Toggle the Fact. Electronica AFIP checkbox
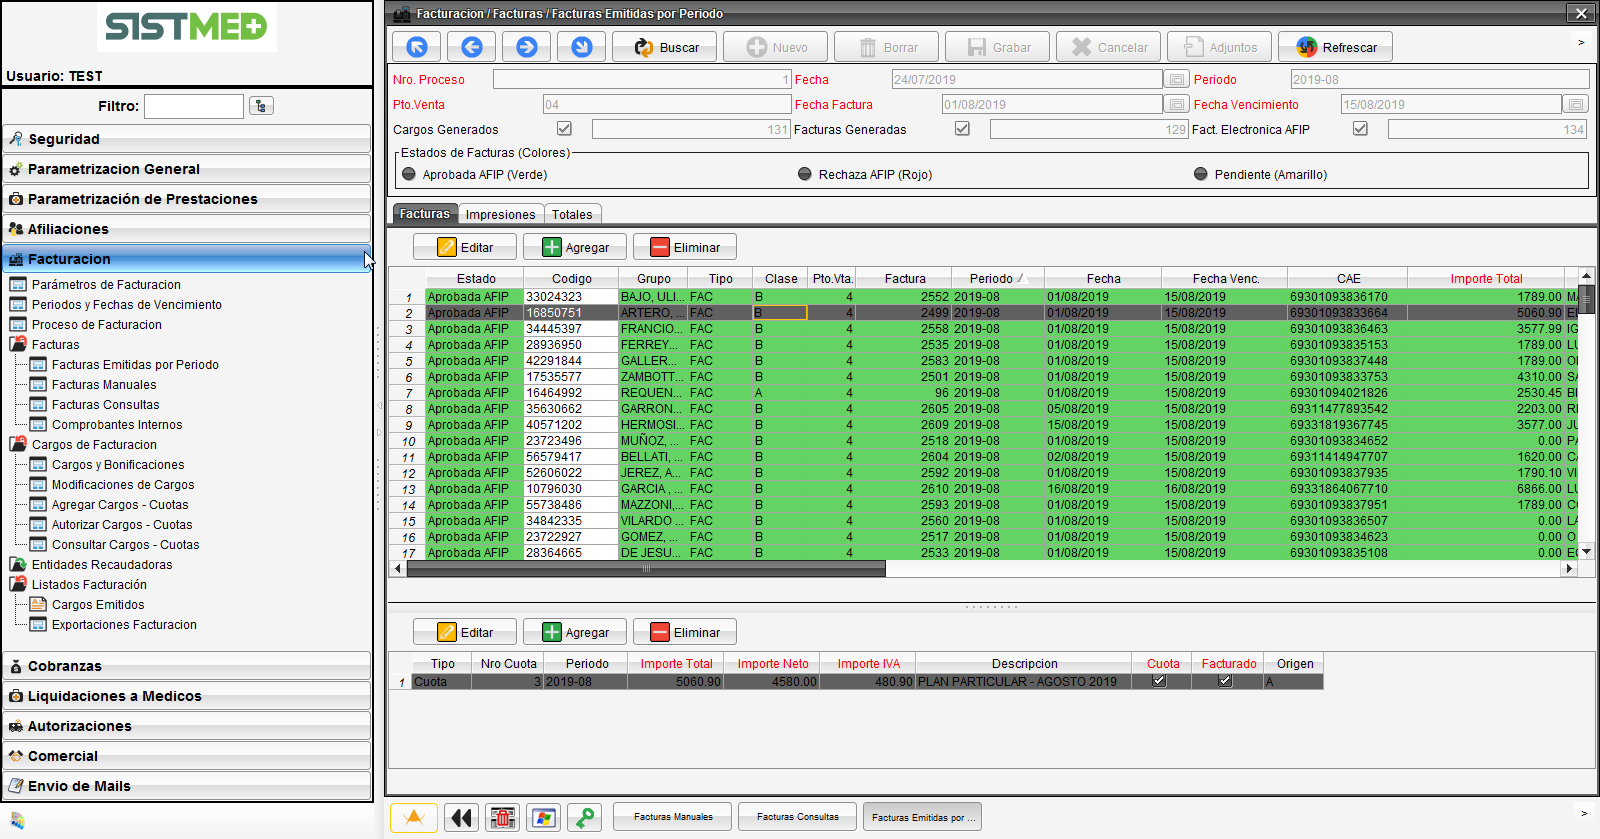Viewport: 1600px width, 839px height. (x=1360, y=129)
